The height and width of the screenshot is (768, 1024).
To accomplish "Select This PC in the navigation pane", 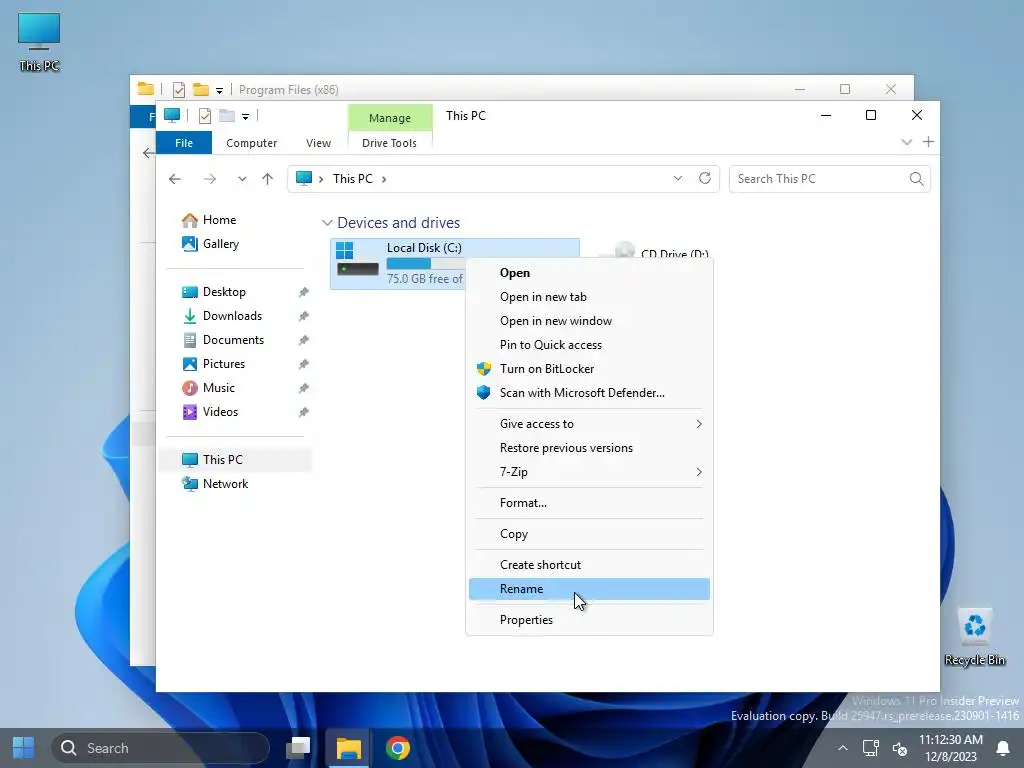I will (235, 460).
